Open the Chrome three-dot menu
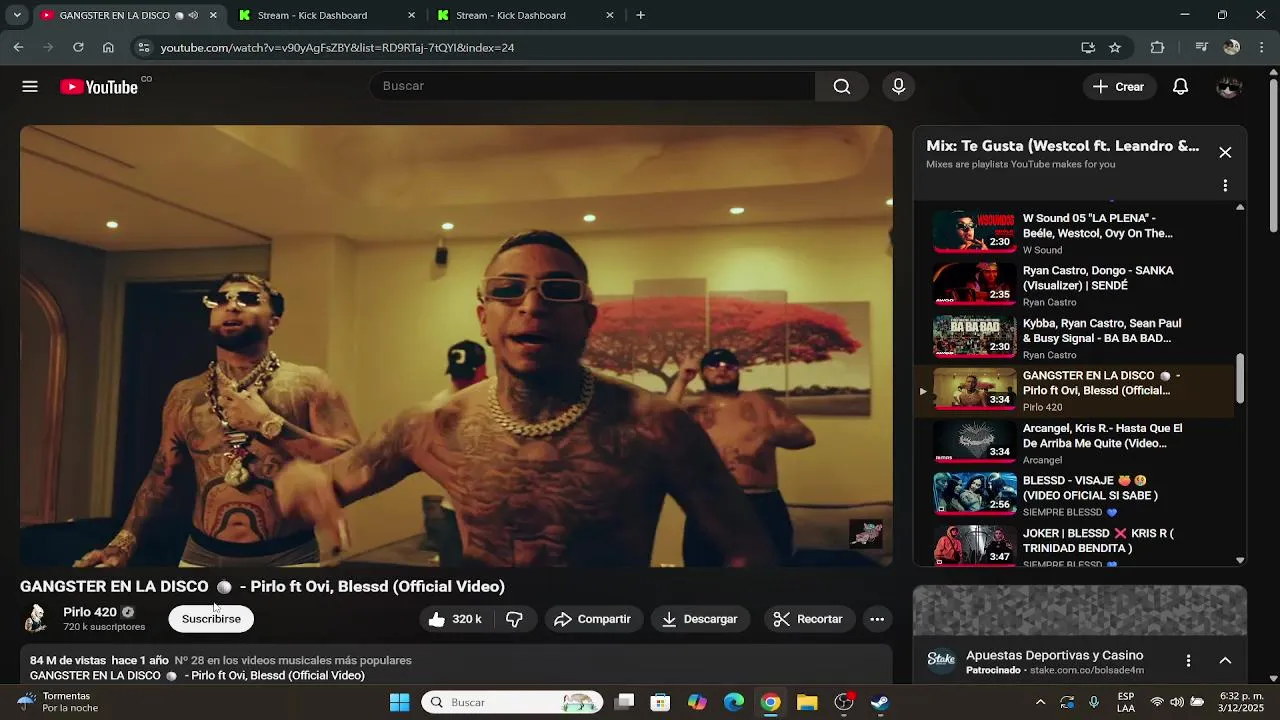This screenshot has height=720, width=1280. click(1260, 47)
